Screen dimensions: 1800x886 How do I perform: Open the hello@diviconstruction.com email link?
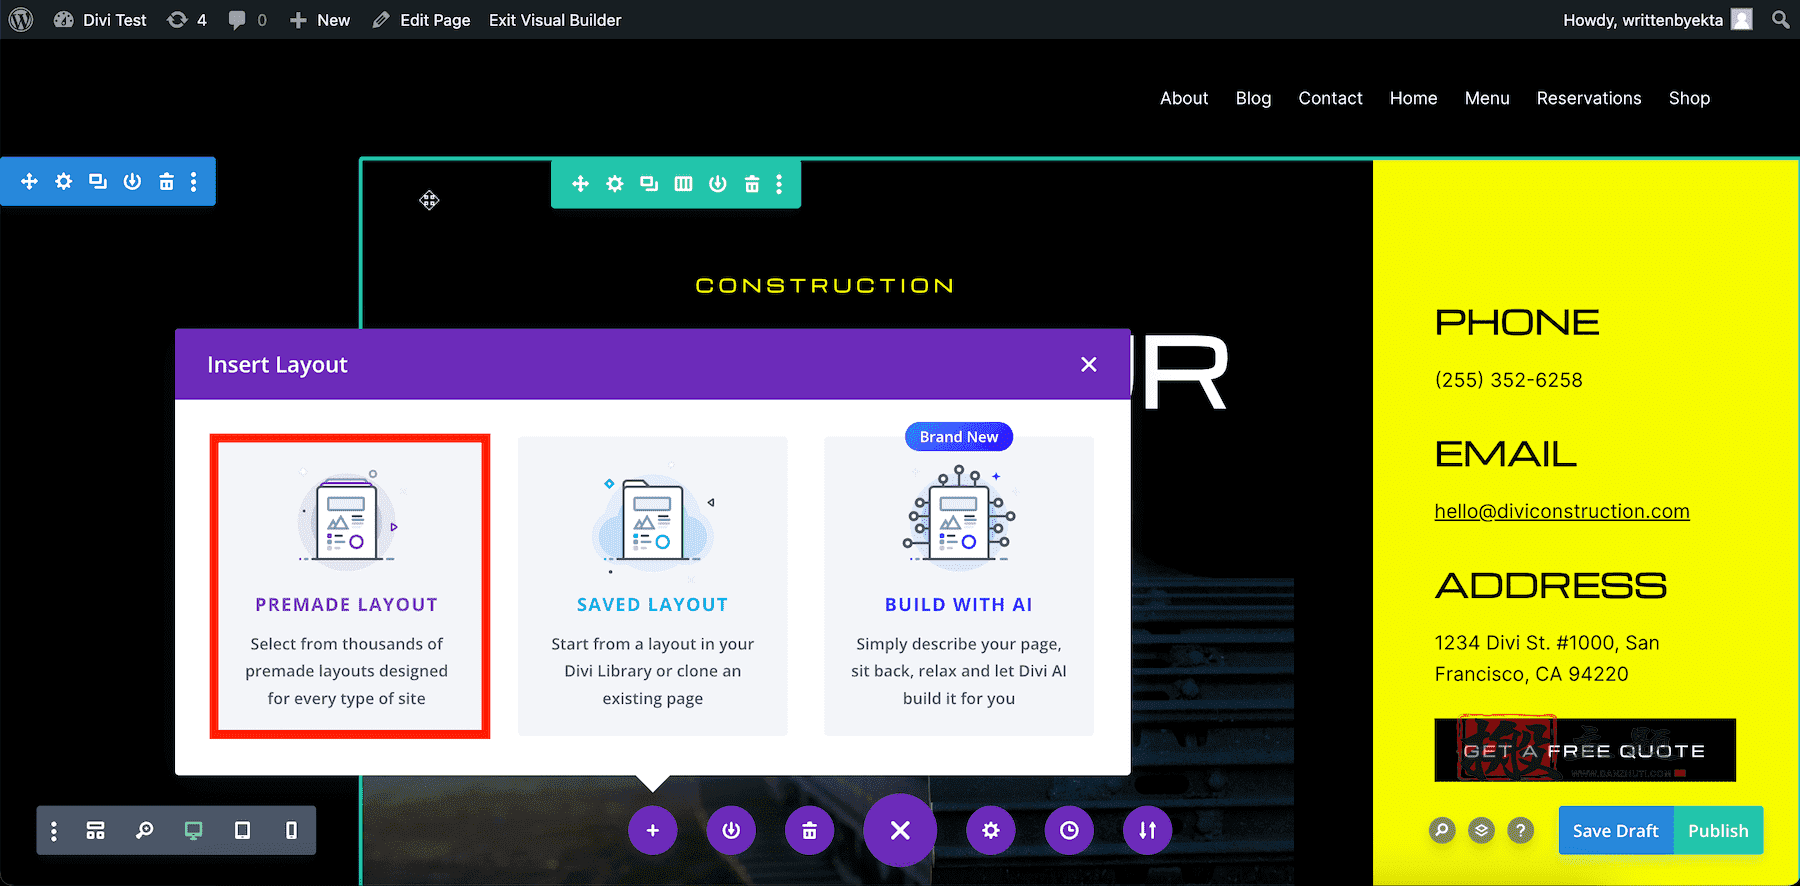(x=1562, y=512)
